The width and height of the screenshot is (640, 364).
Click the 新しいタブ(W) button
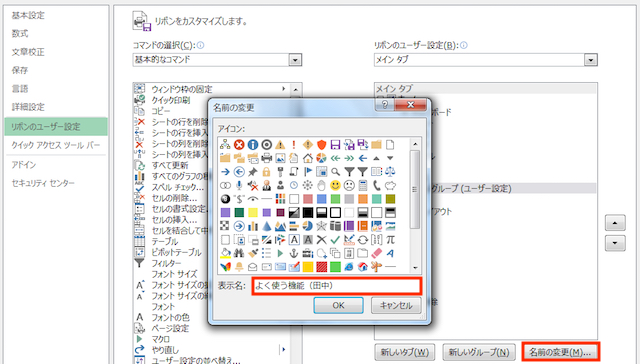pyautogui.click(x=404, y=352)
